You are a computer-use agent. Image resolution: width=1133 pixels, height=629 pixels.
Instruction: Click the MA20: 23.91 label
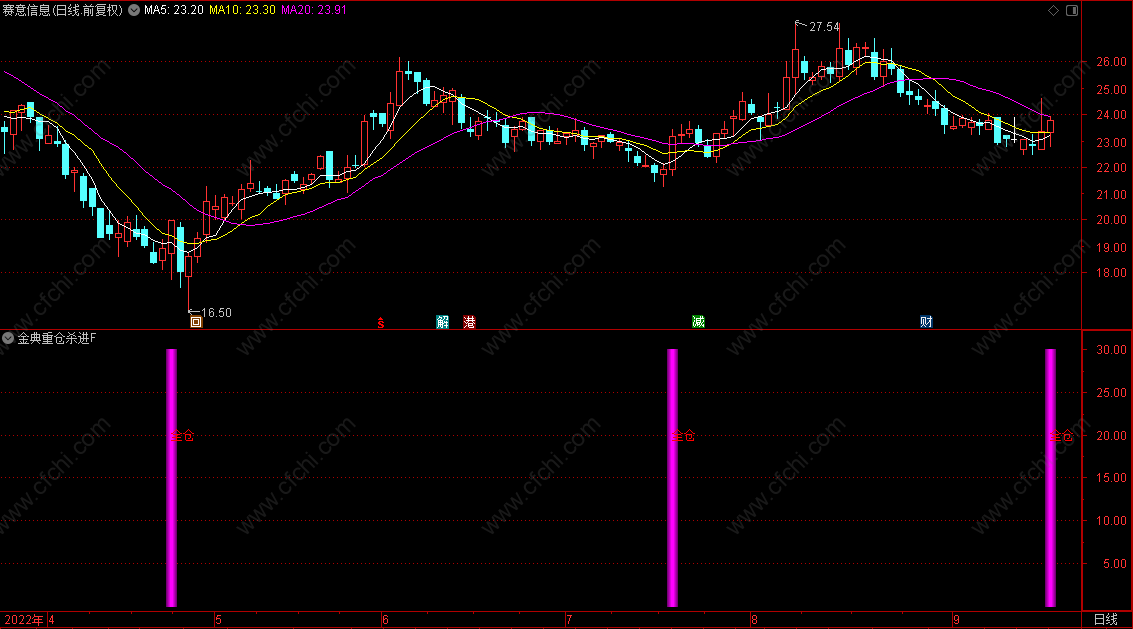pyautogui.click(x=314, y=10)
